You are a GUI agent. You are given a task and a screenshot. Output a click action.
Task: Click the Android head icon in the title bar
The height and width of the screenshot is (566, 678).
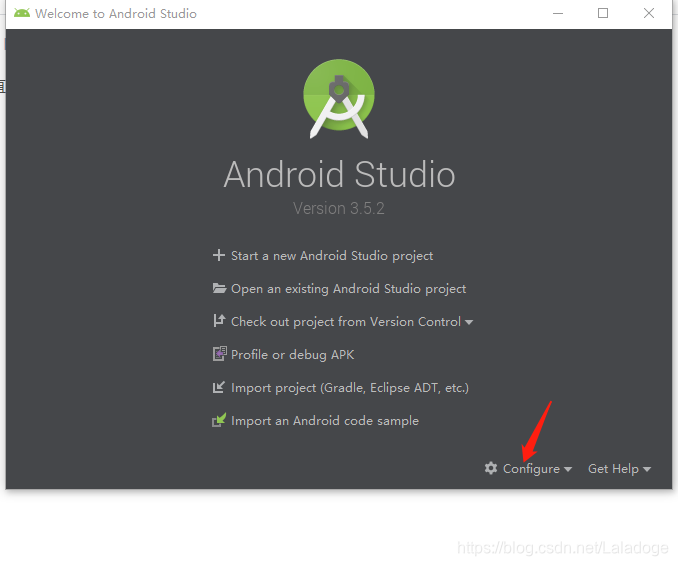coord(22,13)
